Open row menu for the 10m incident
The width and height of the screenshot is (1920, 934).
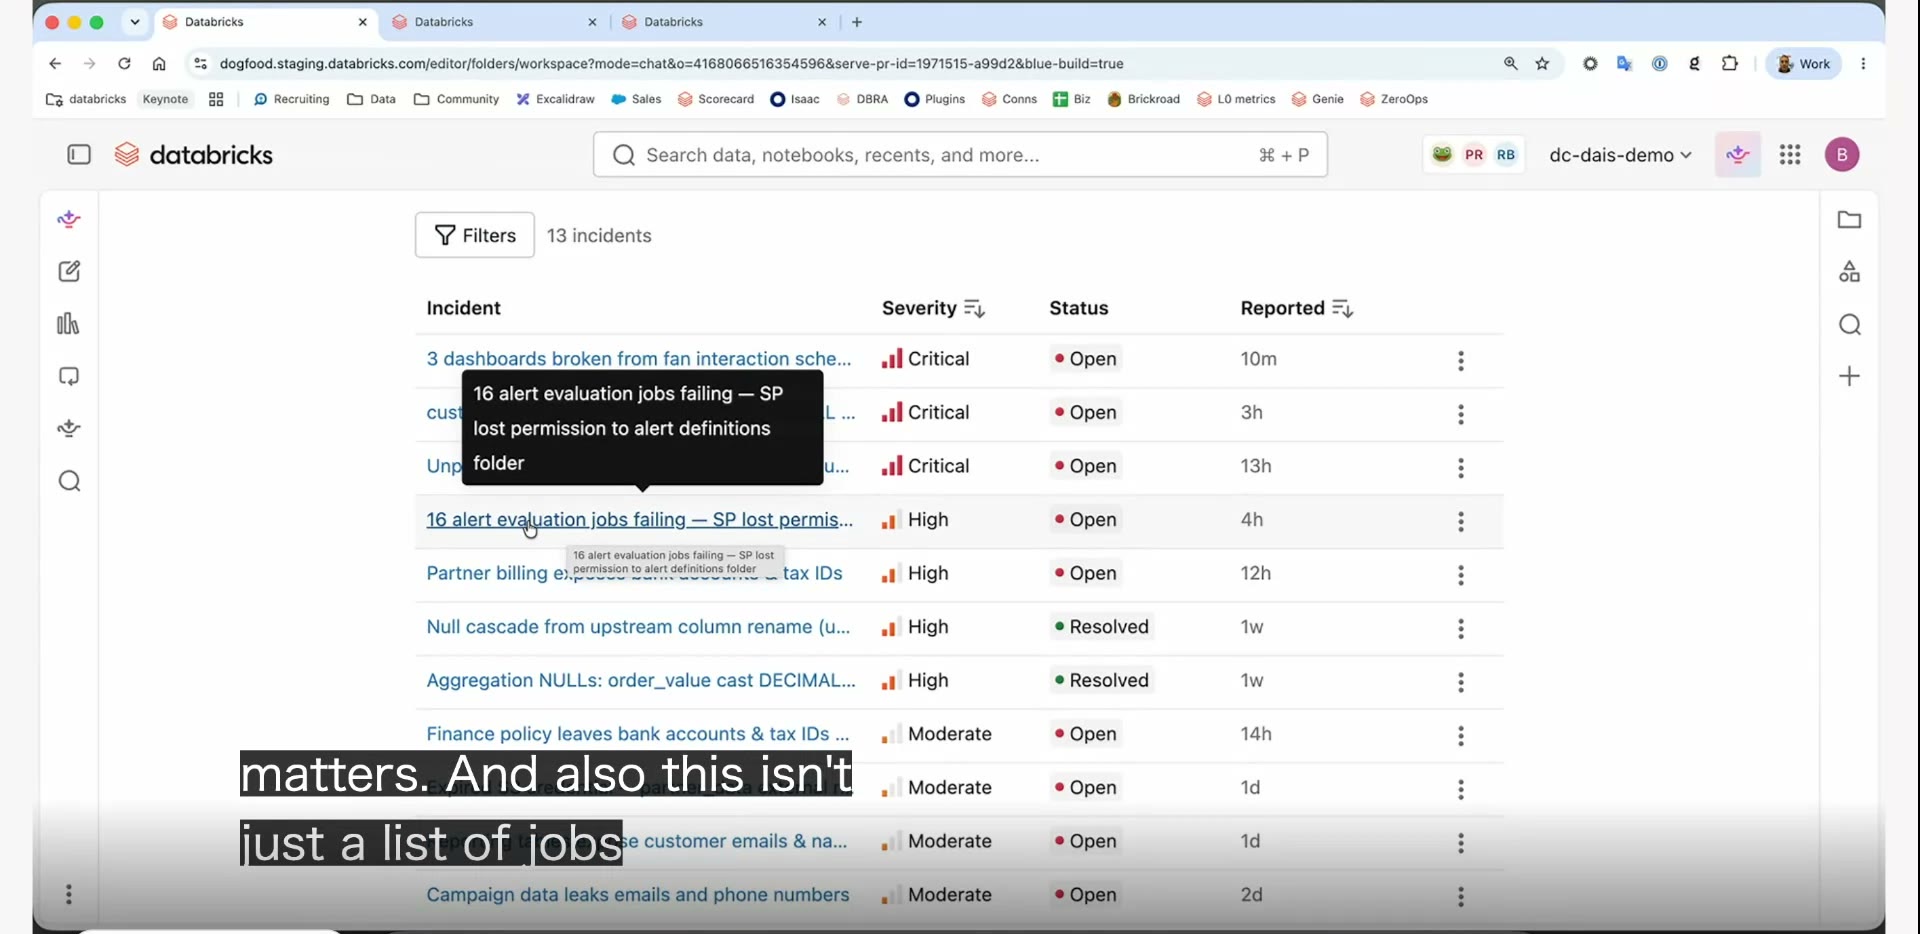tap(1462, 361)
